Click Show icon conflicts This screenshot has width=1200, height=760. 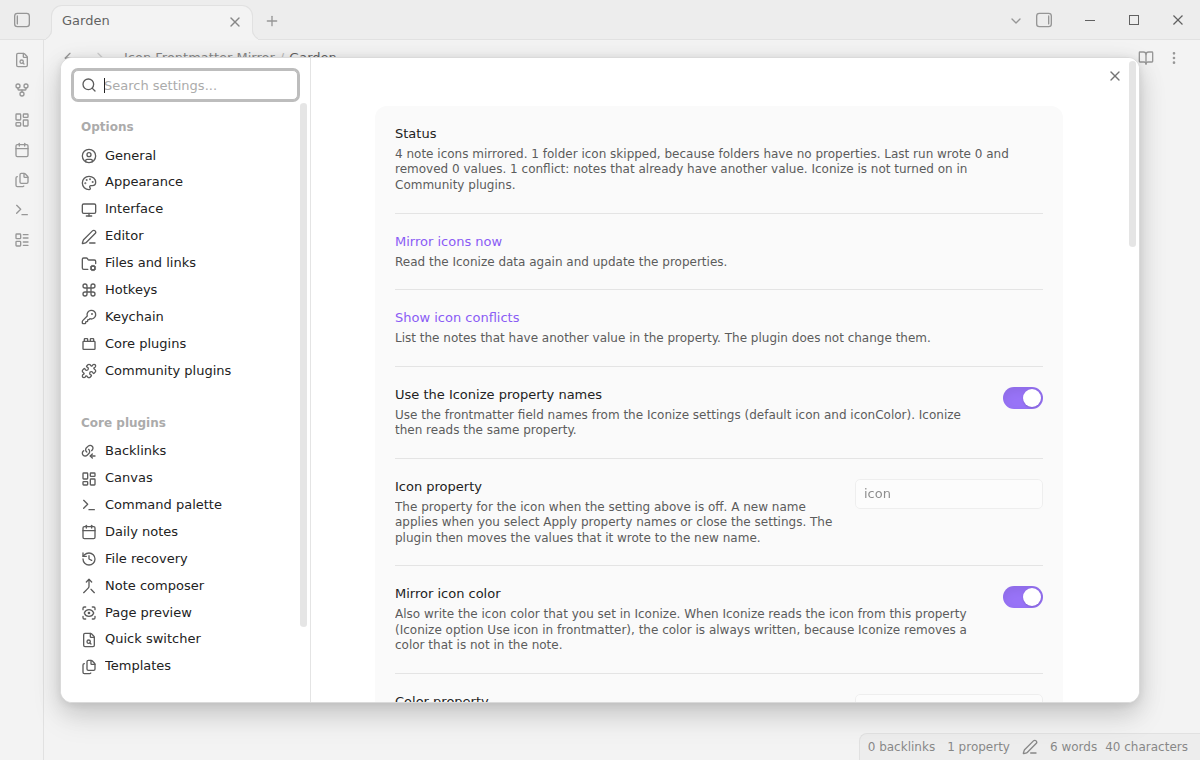tap(457, 318)
